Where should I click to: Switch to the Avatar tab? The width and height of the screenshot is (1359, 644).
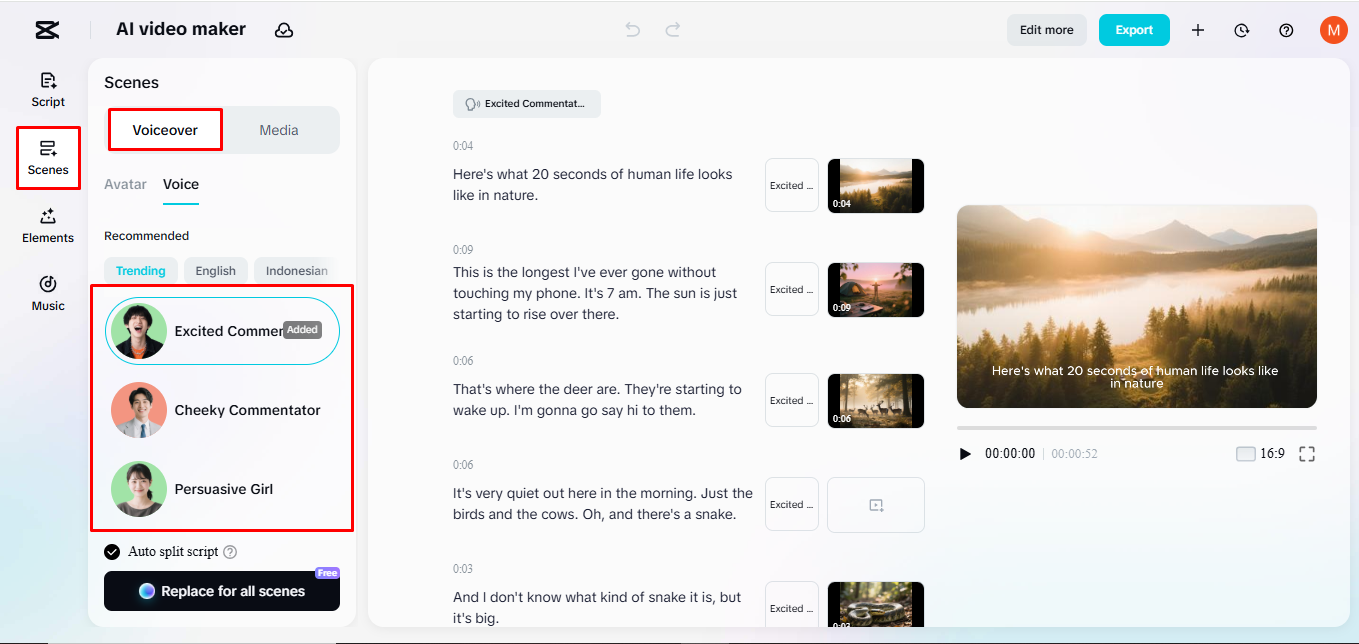(x=125, y=184)
